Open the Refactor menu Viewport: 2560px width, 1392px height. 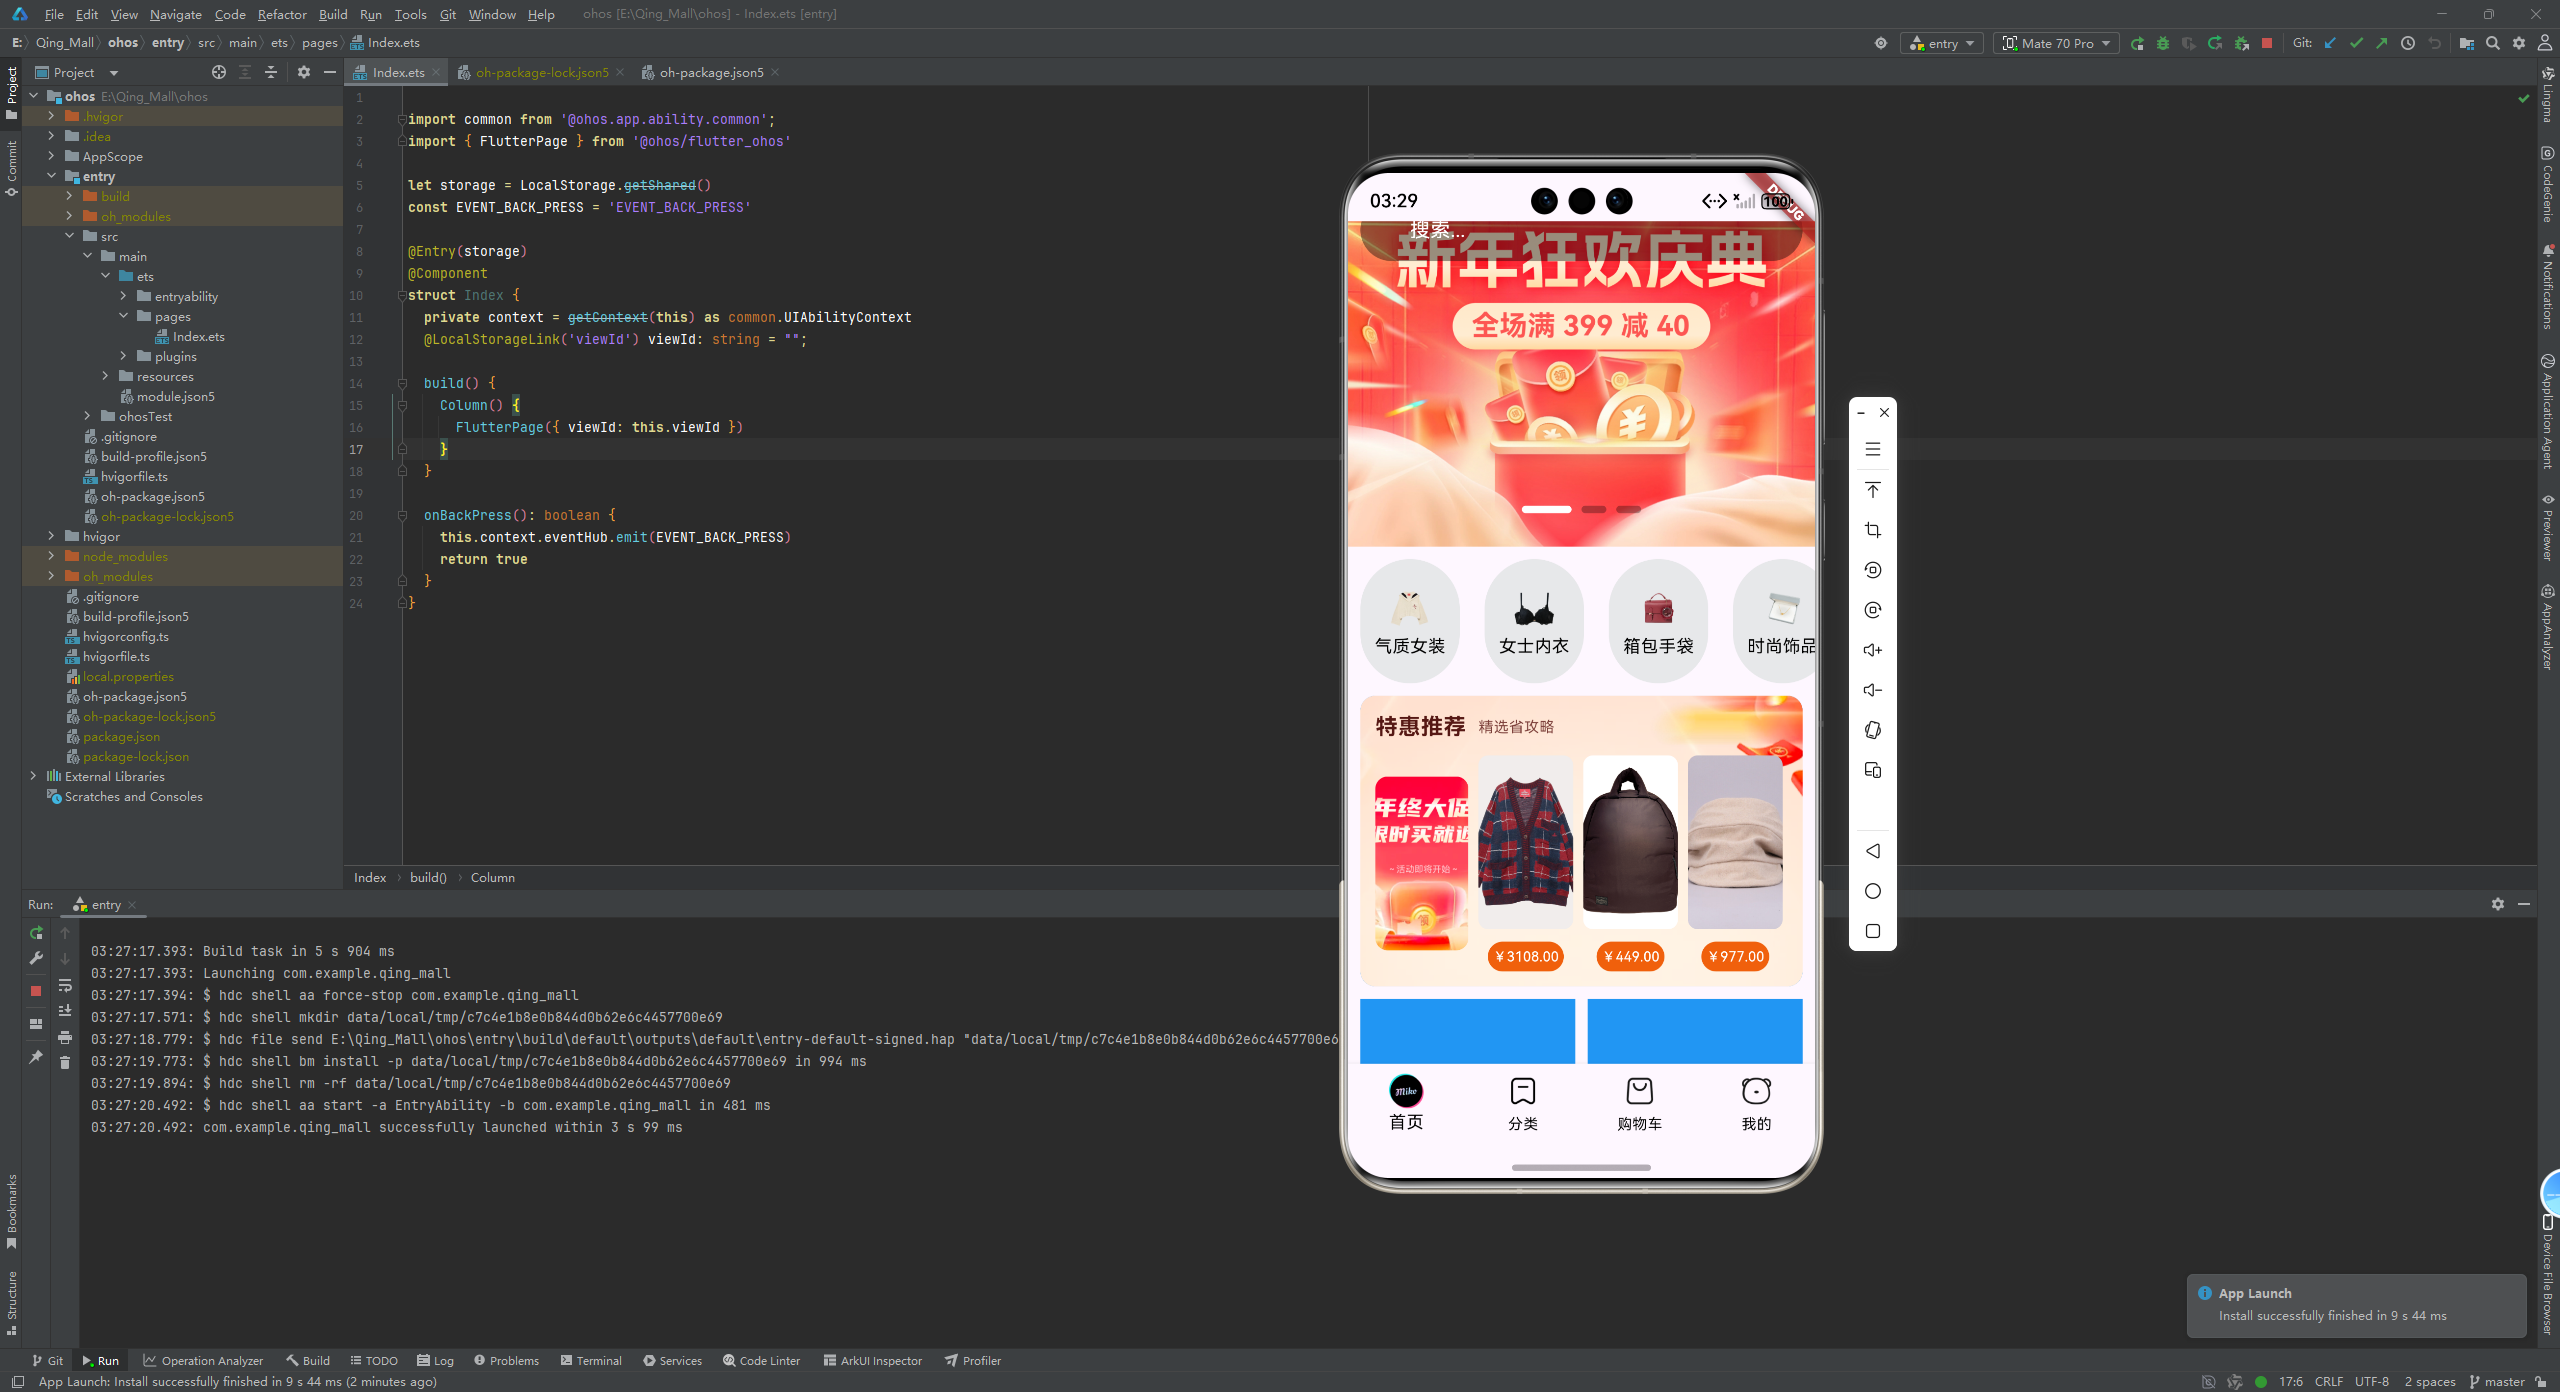[x=281, y=14]
